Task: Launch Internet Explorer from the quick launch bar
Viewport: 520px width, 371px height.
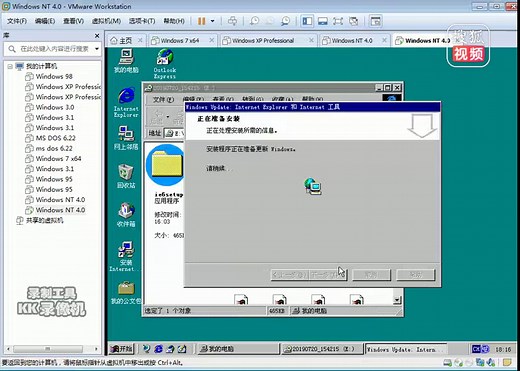Action: point(158,349)
